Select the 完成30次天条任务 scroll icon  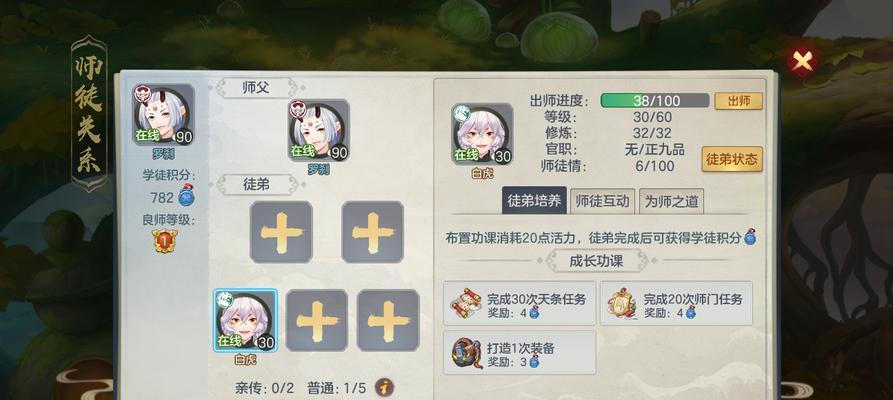coord(465,304)
